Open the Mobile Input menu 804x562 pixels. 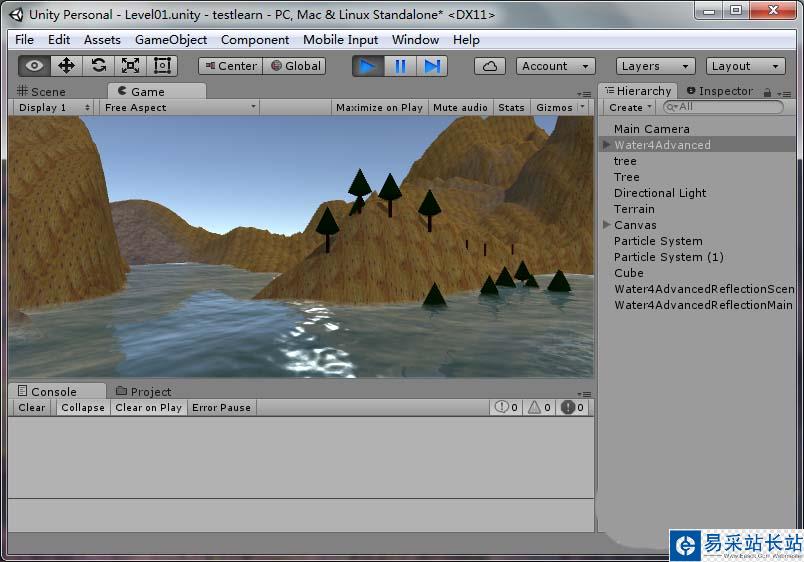pos(340,39)
